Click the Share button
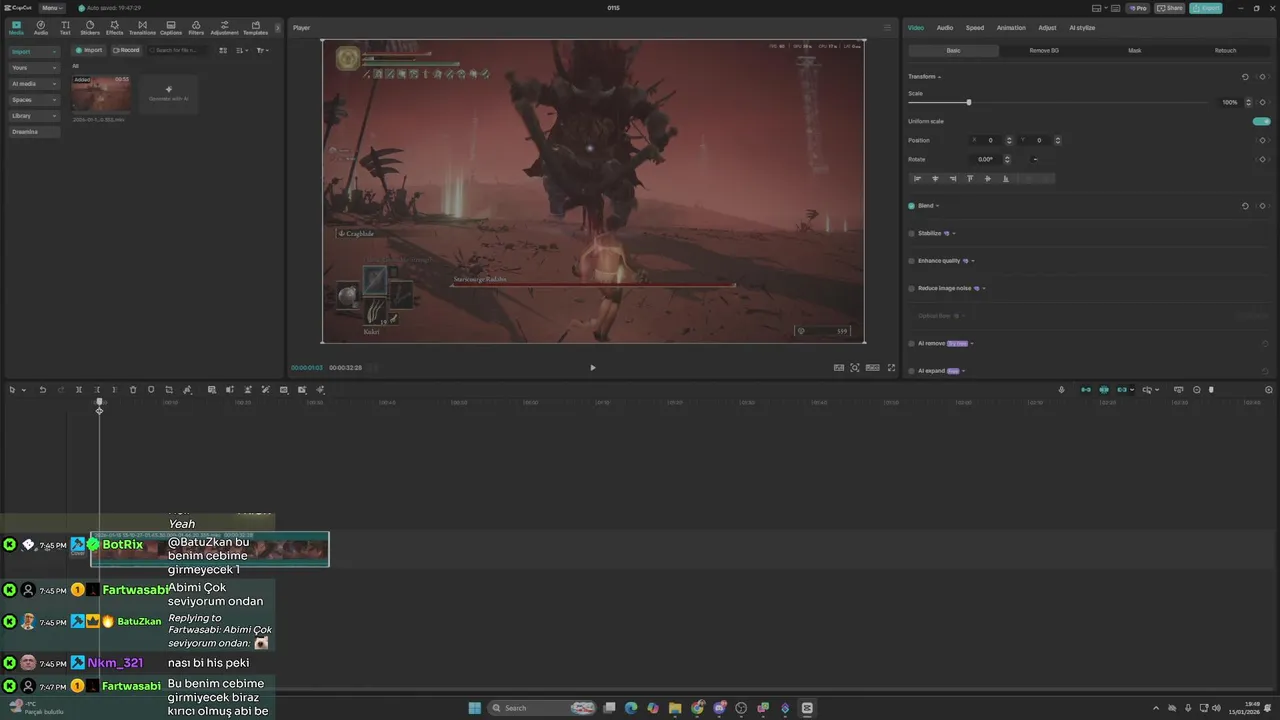The image size is (1280, 720). pos(1170,8)
